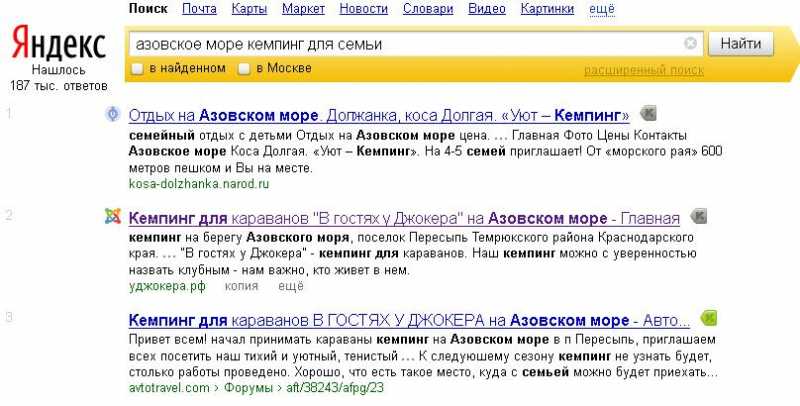Open the Картинки service
The width and height of the screenshot is (800, 406).
547,9
